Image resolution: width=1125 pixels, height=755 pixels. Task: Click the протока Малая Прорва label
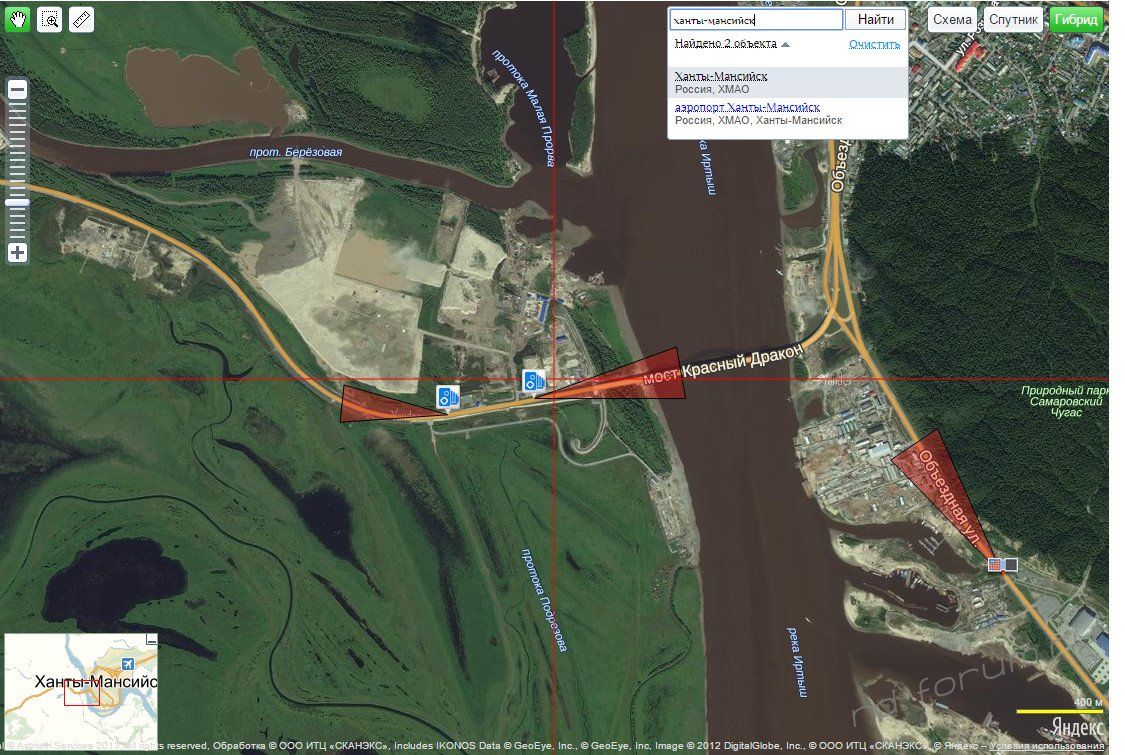[524, 108]
